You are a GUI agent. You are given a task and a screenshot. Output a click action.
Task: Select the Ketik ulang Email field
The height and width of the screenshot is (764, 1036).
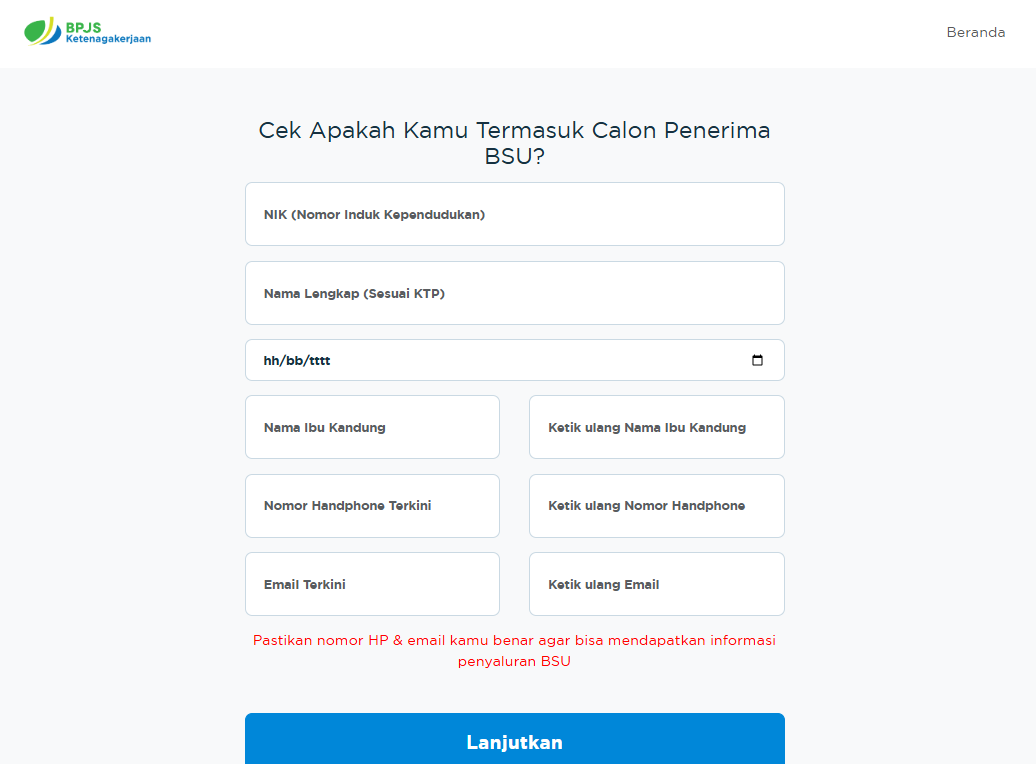click(x=656, y=583)
